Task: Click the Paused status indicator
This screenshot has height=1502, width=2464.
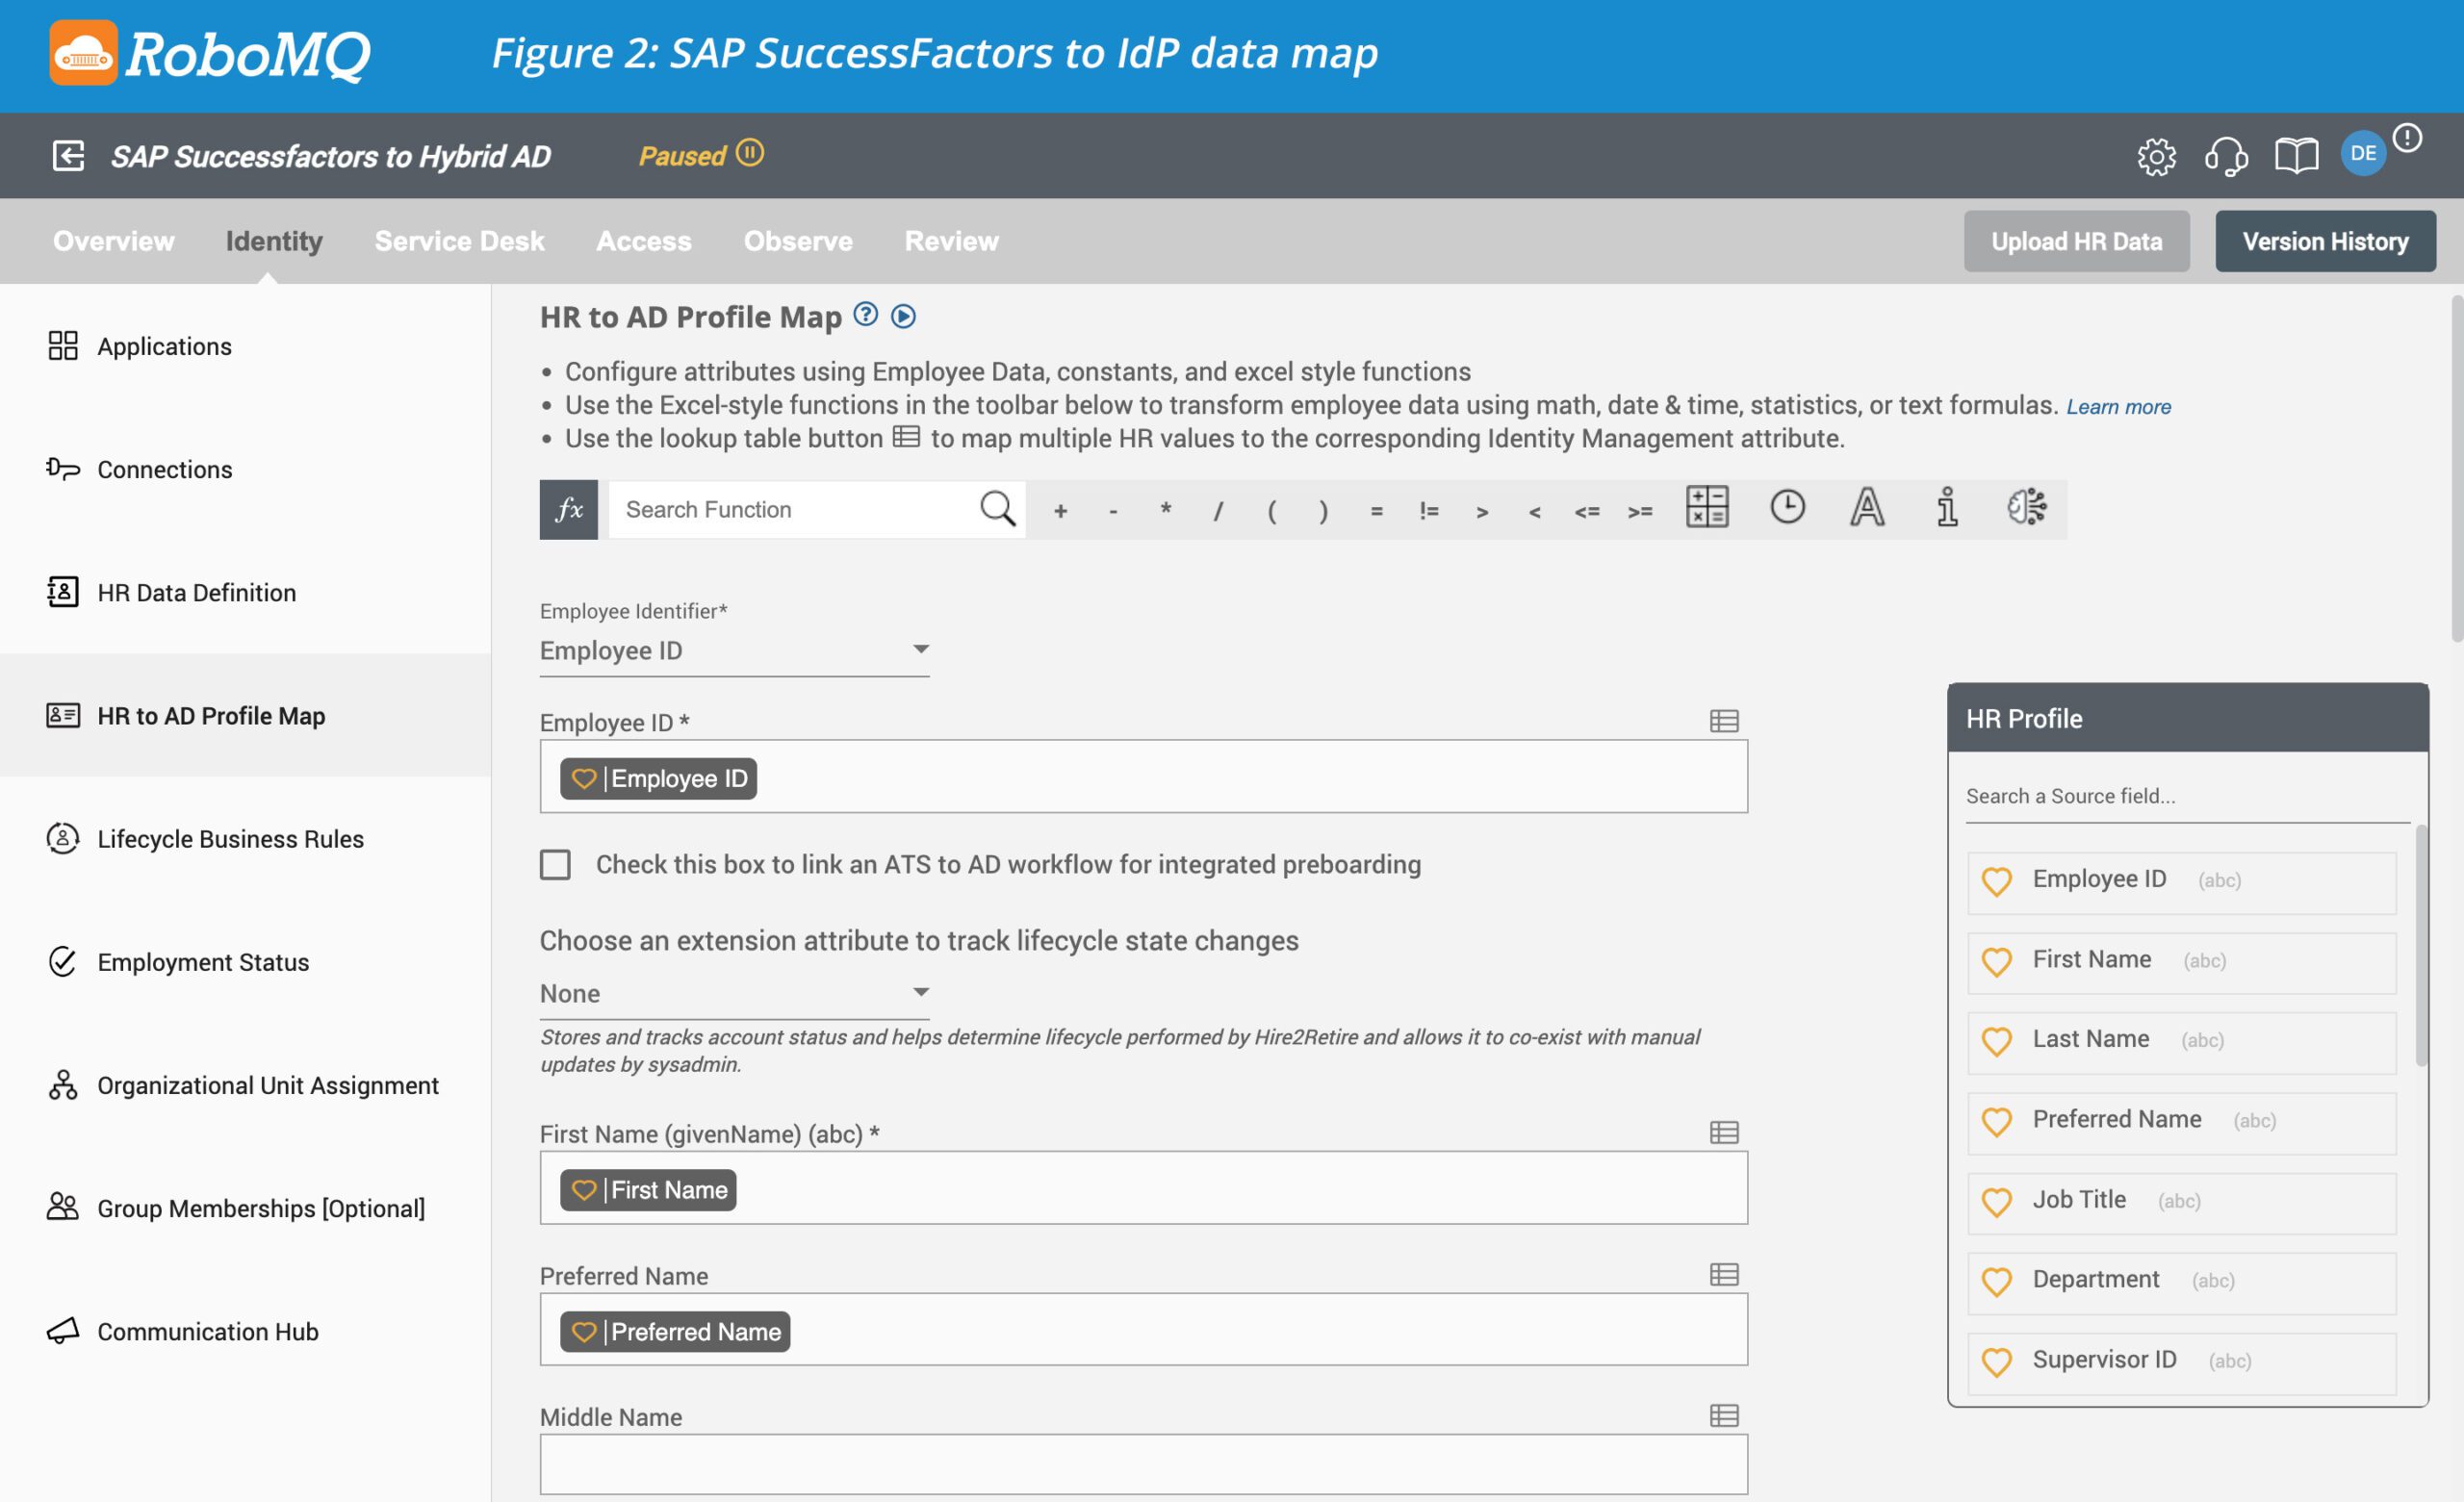Action: click(x=699, y=155)
